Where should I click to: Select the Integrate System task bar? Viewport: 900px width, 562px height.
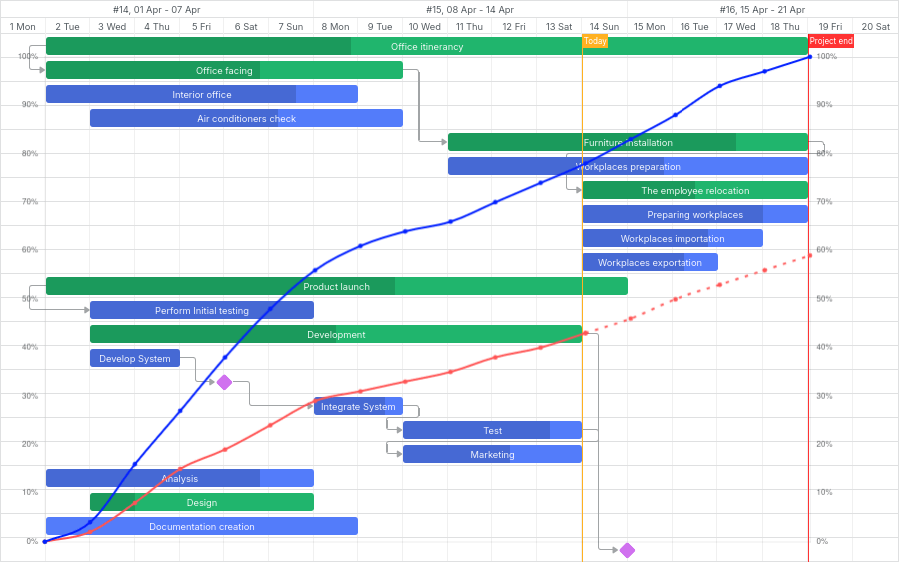pyautogui.click(x=358, y=406)
